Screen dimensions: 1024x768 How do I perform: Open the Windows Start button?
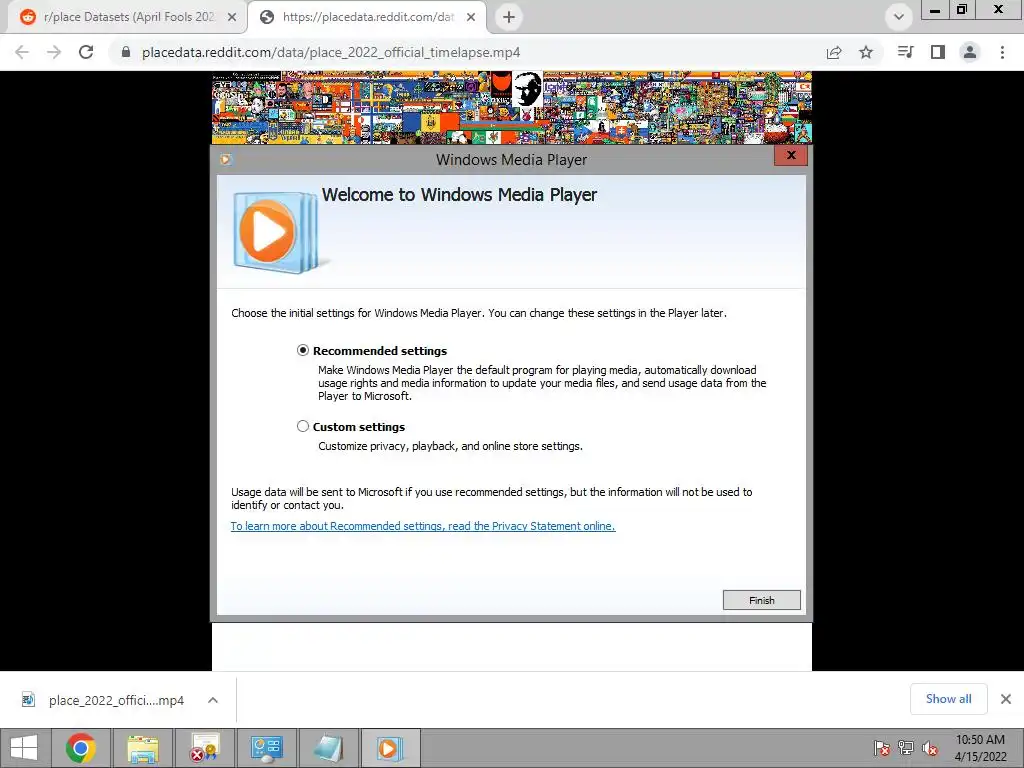click(x=24, y=748)
